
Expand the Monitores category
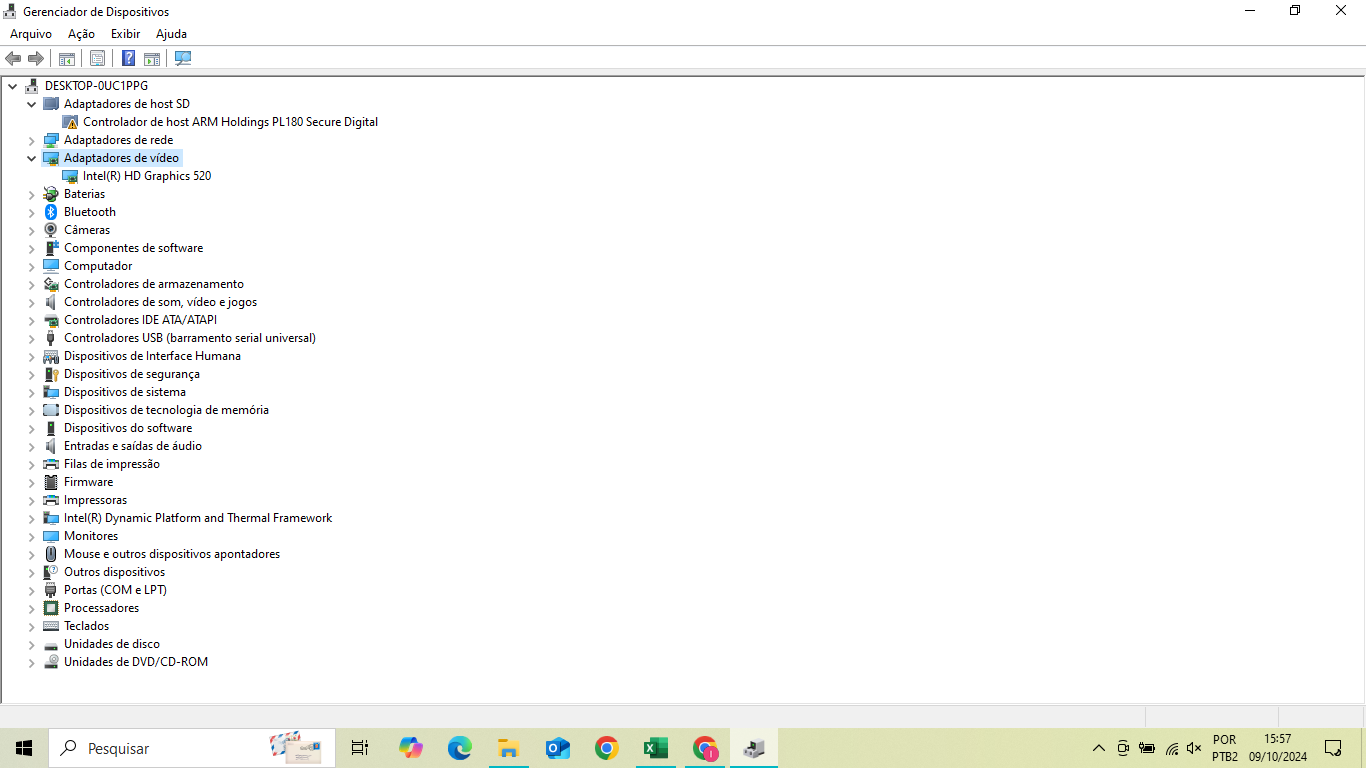(x=31, y=536)
